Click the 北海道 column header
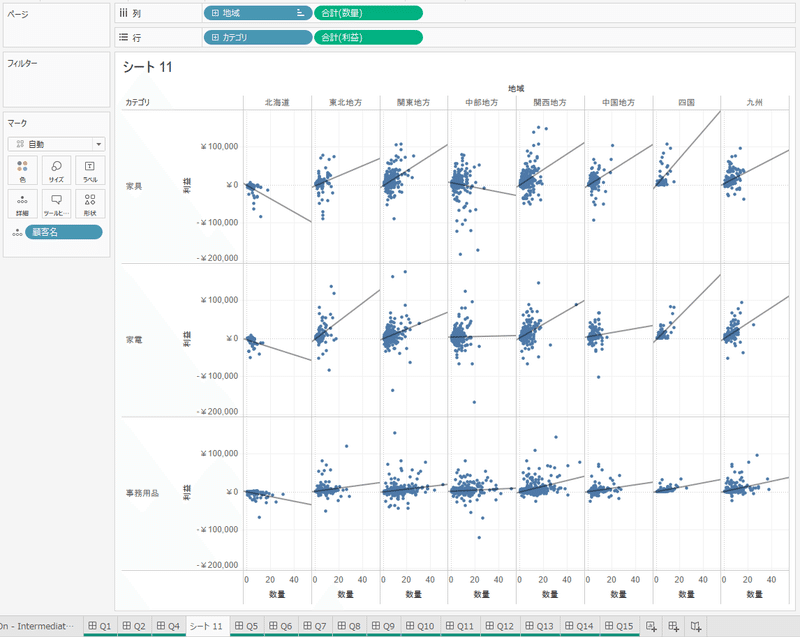Image resolution: width=800 pixels, height=637 pixels. coord(277,103)
